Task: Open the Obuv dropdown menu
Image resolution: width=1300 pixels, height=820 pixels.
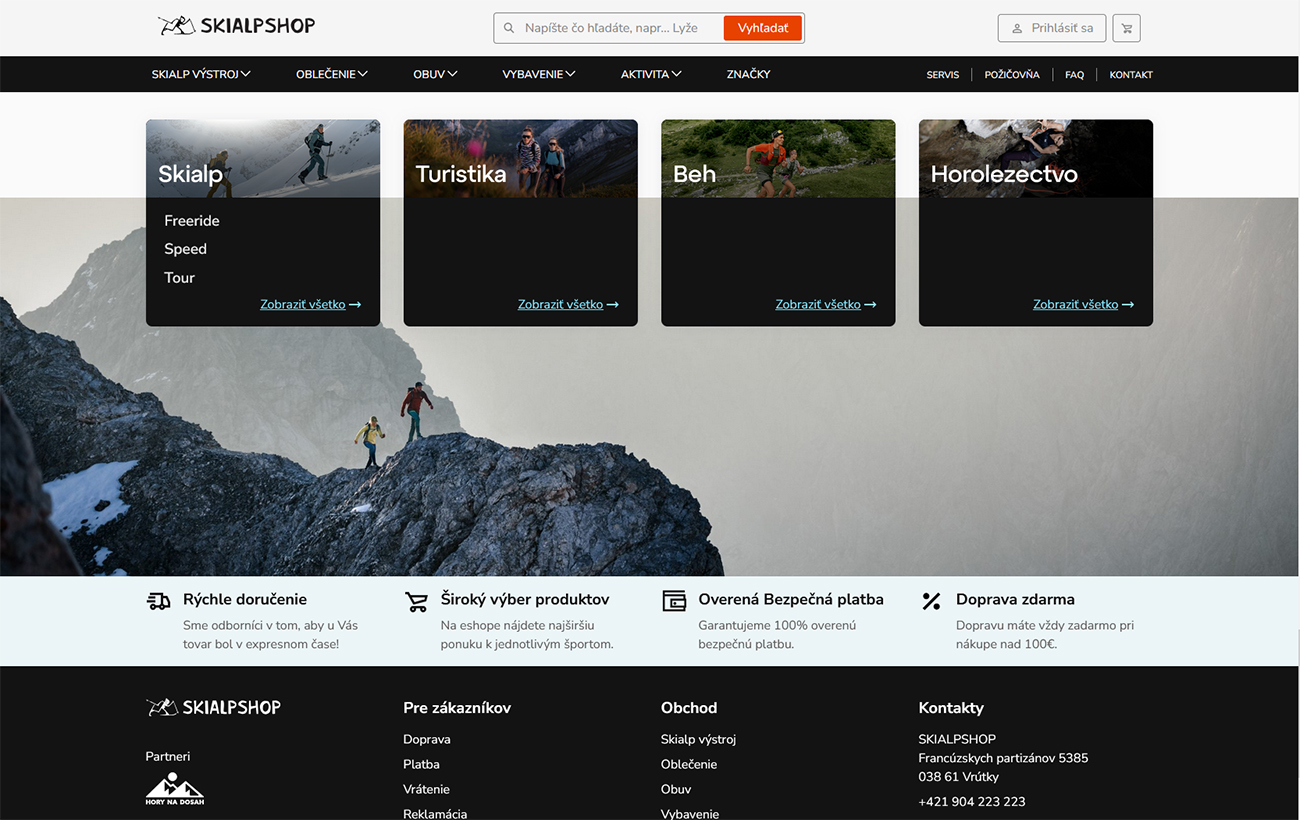Action: point(435,74)
